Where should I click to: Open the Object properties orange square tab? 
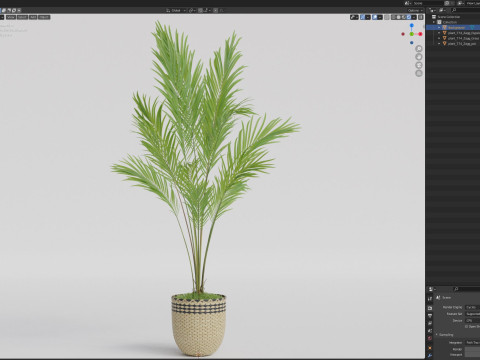(x=430, y=348)
